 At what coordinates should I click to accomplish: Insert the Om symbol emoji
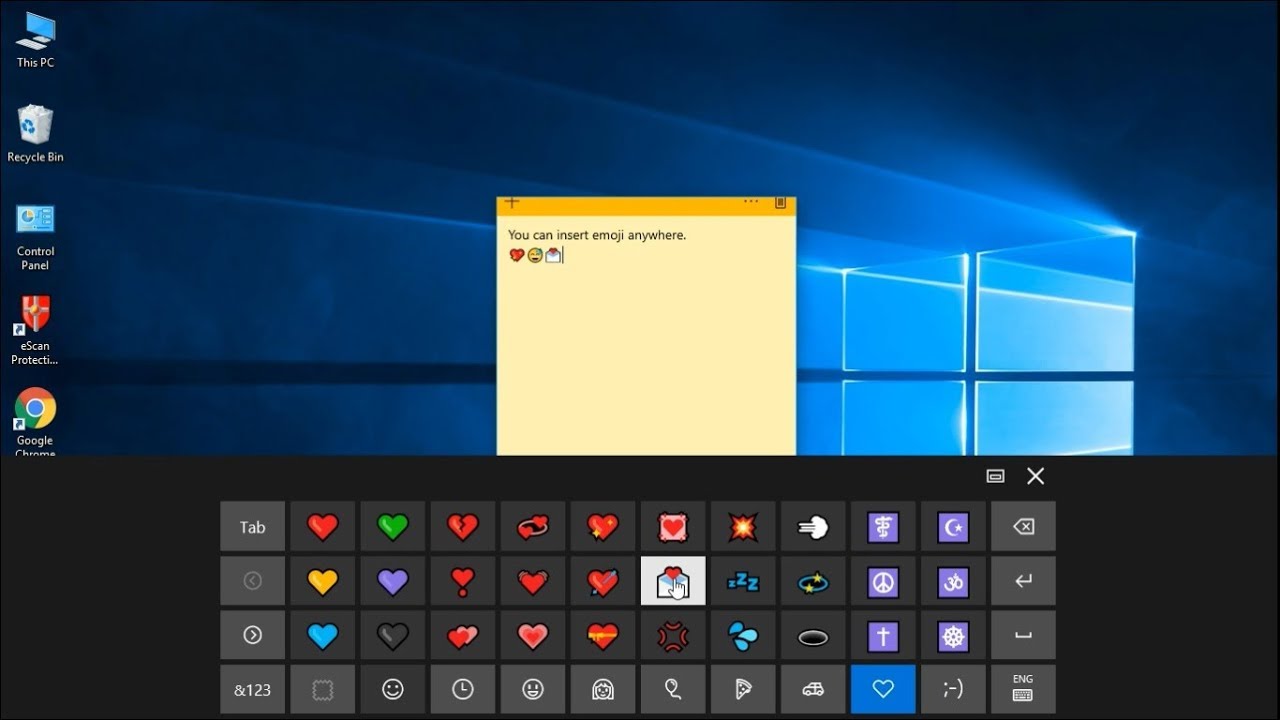coord(952,581)
